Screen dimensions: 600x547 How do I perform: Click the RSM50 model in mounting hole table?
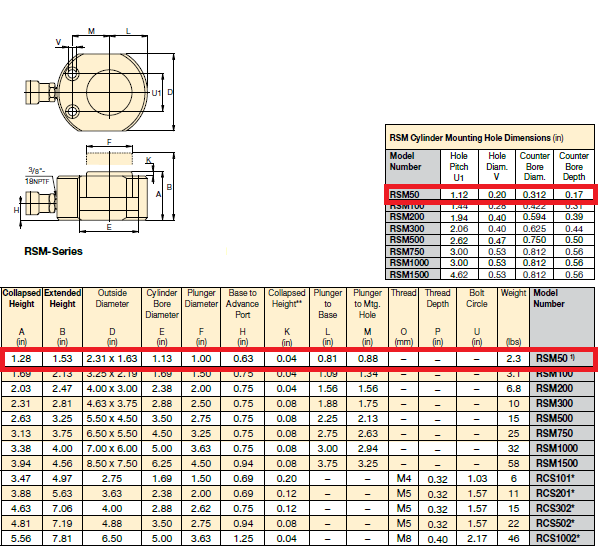click(x=404, y=194)
